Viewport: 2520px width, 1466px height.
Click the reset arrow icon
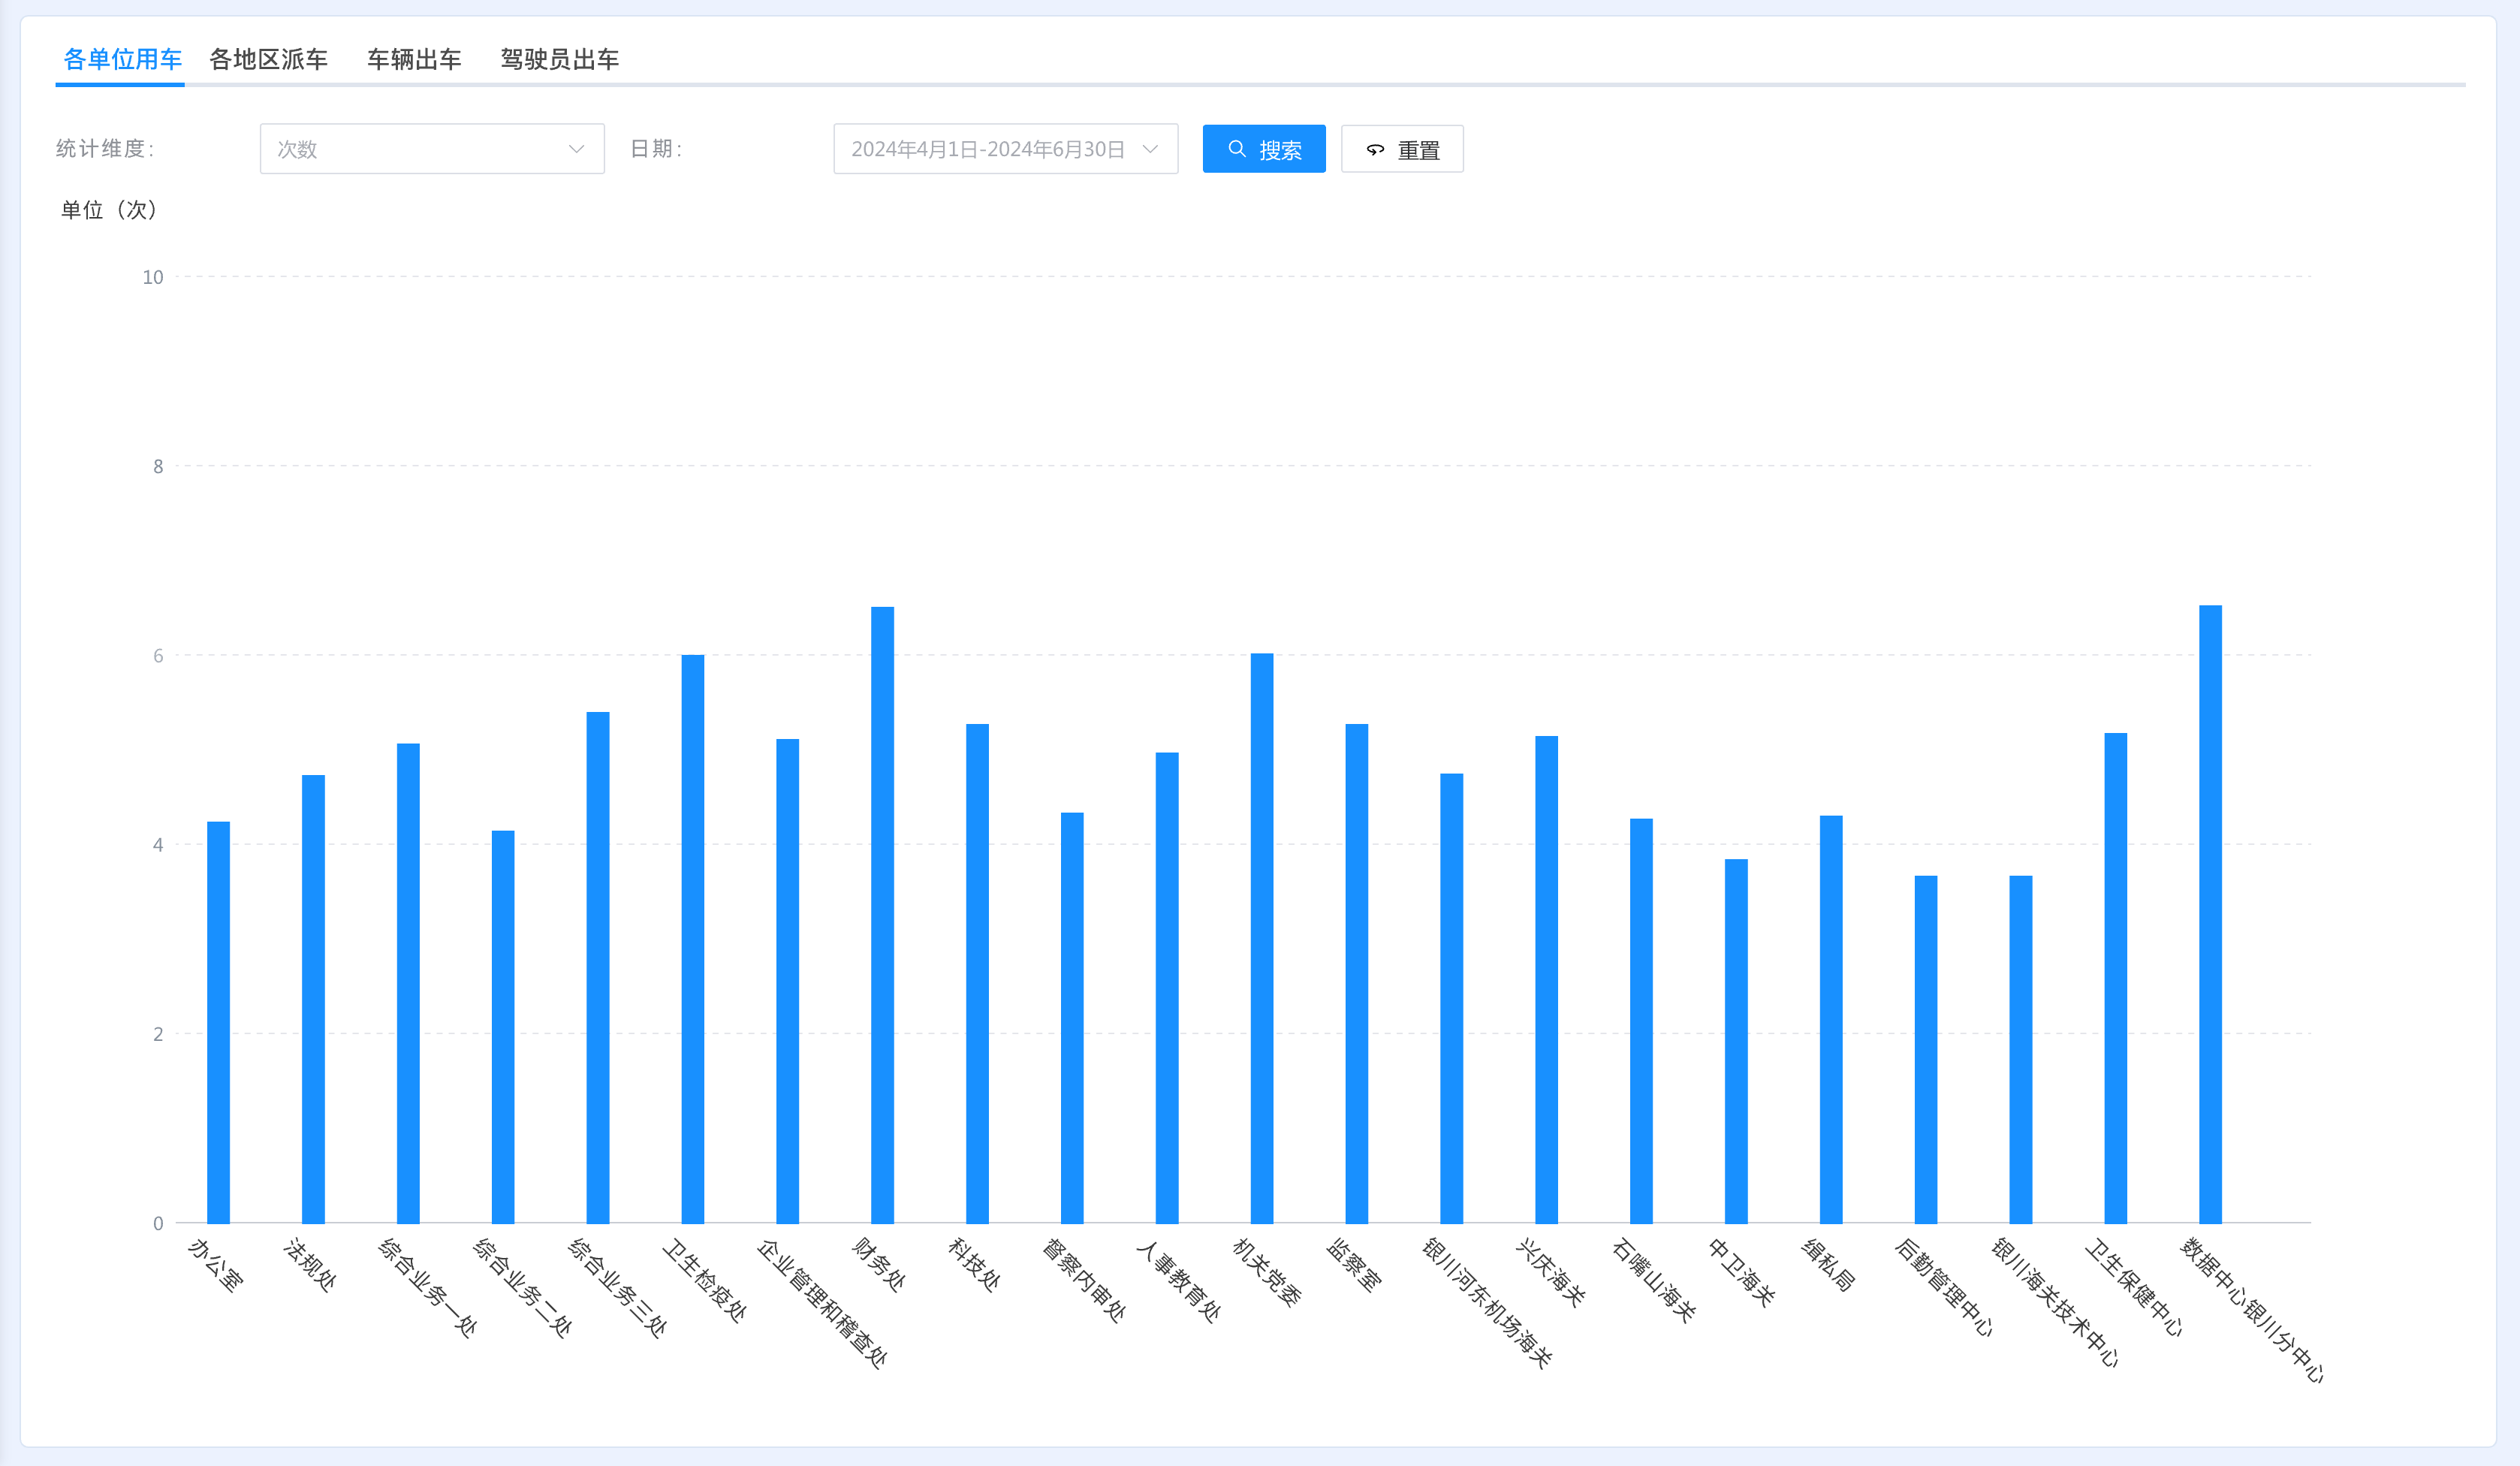coord(1376,150)
